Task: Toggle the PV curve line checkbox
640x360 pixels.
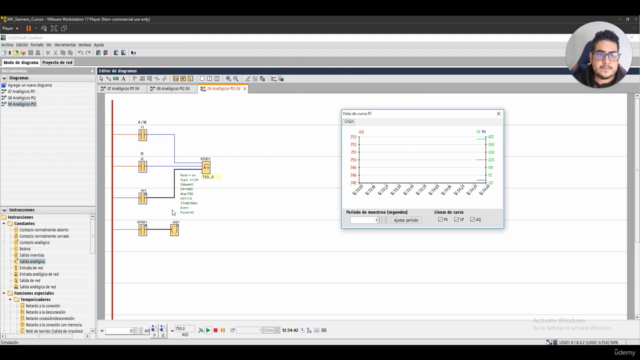Action: click(x=440, y=220)
